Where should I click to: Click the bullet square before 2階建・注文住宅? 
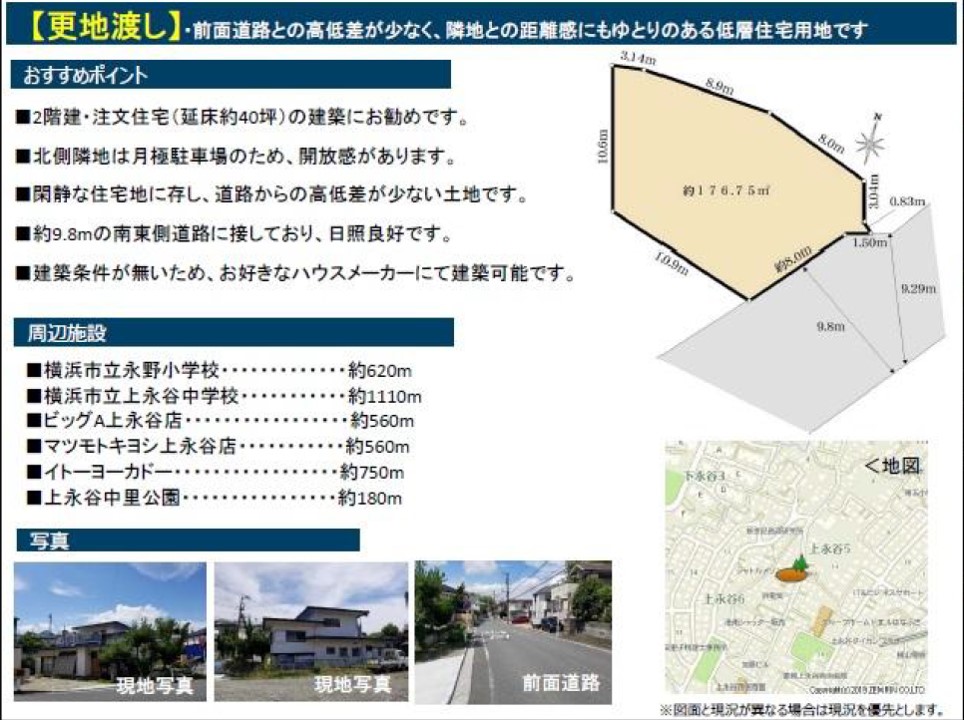[x=22, y=118]
